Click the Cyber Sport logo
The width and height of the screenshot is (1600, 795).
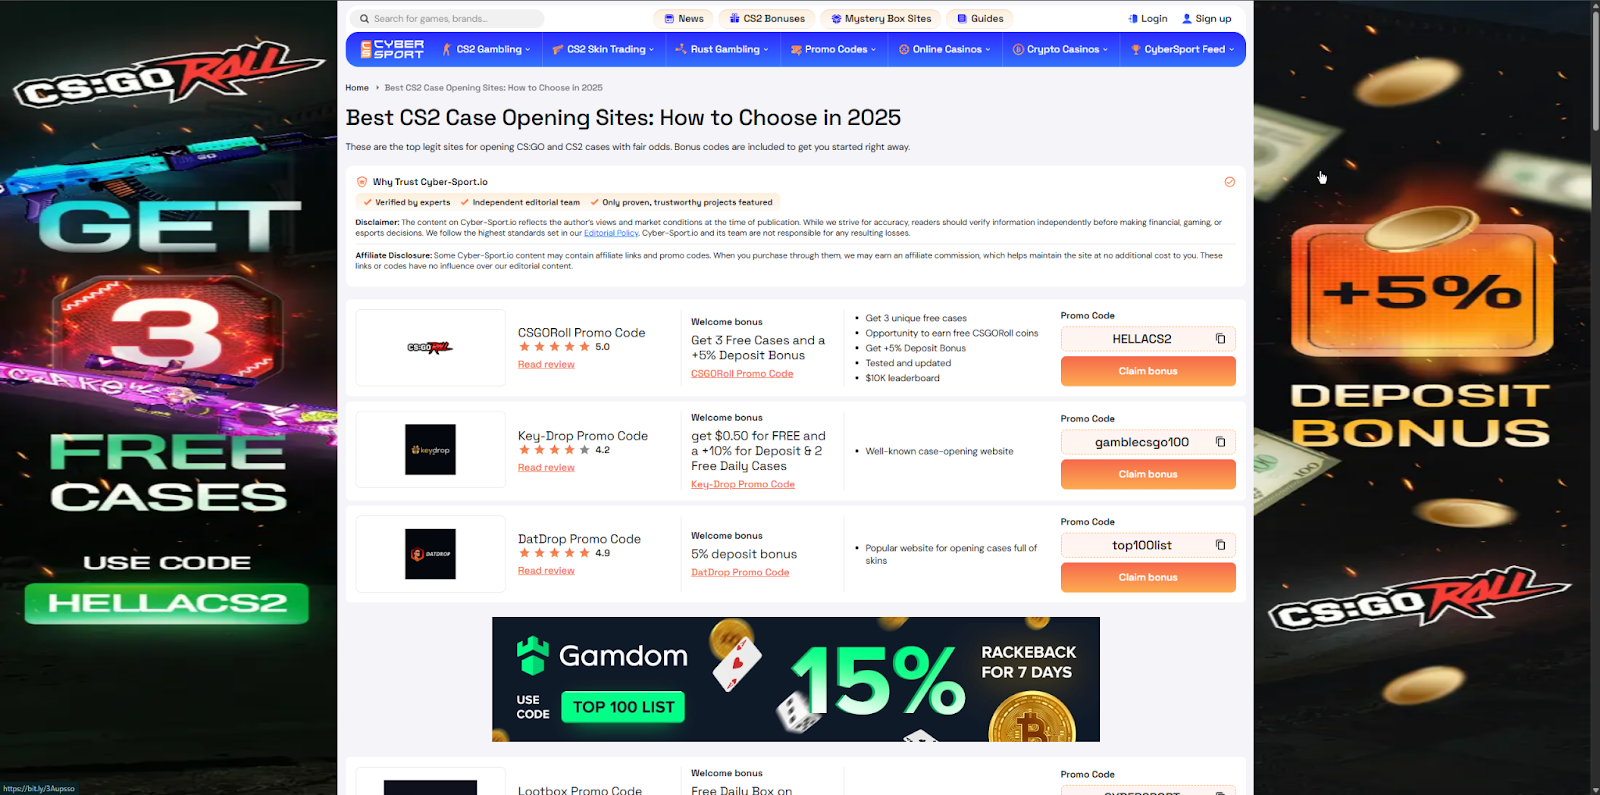[392, 49]
